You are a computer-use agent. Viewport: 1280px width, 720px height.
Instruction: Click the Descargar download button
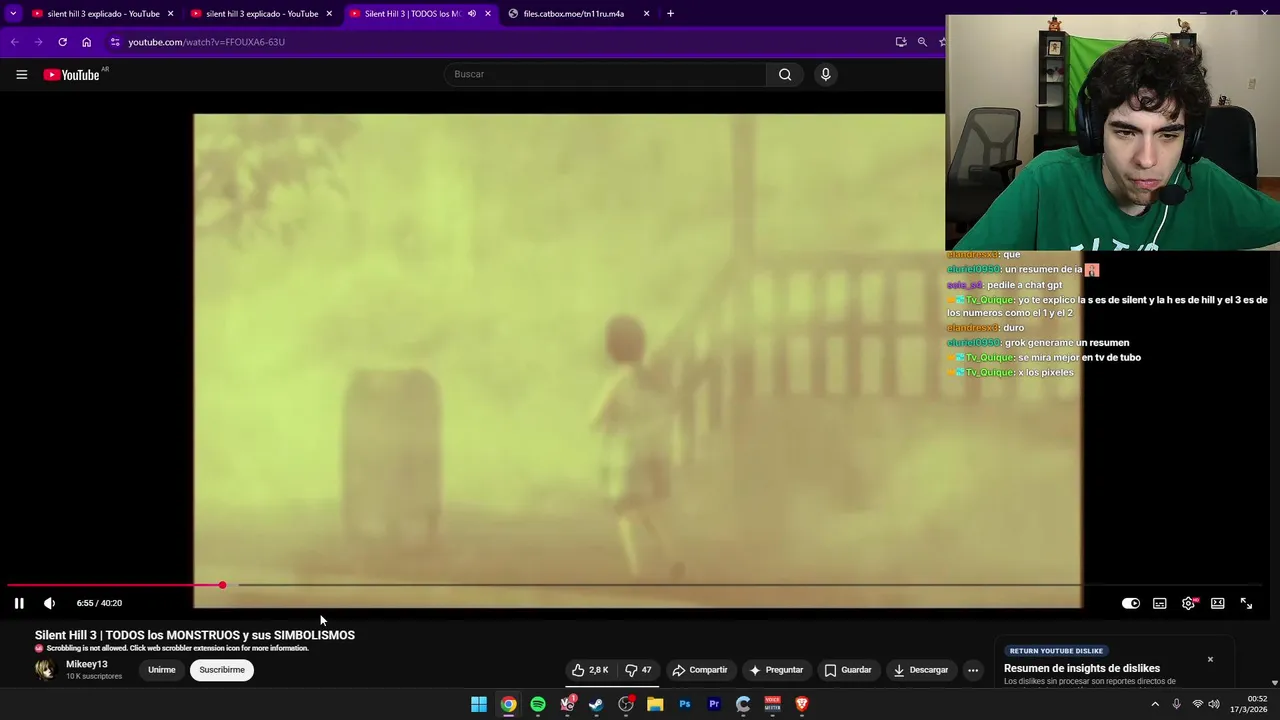point(920,670)
